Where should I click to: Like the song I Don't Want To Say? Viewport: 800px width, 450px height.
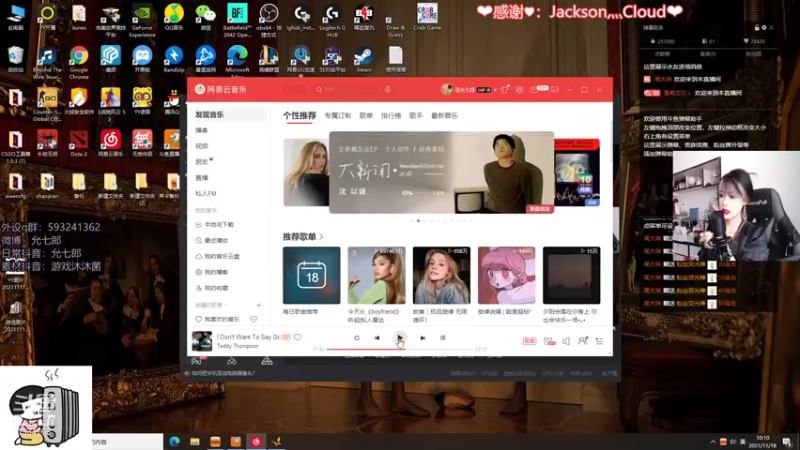point(297,337)
